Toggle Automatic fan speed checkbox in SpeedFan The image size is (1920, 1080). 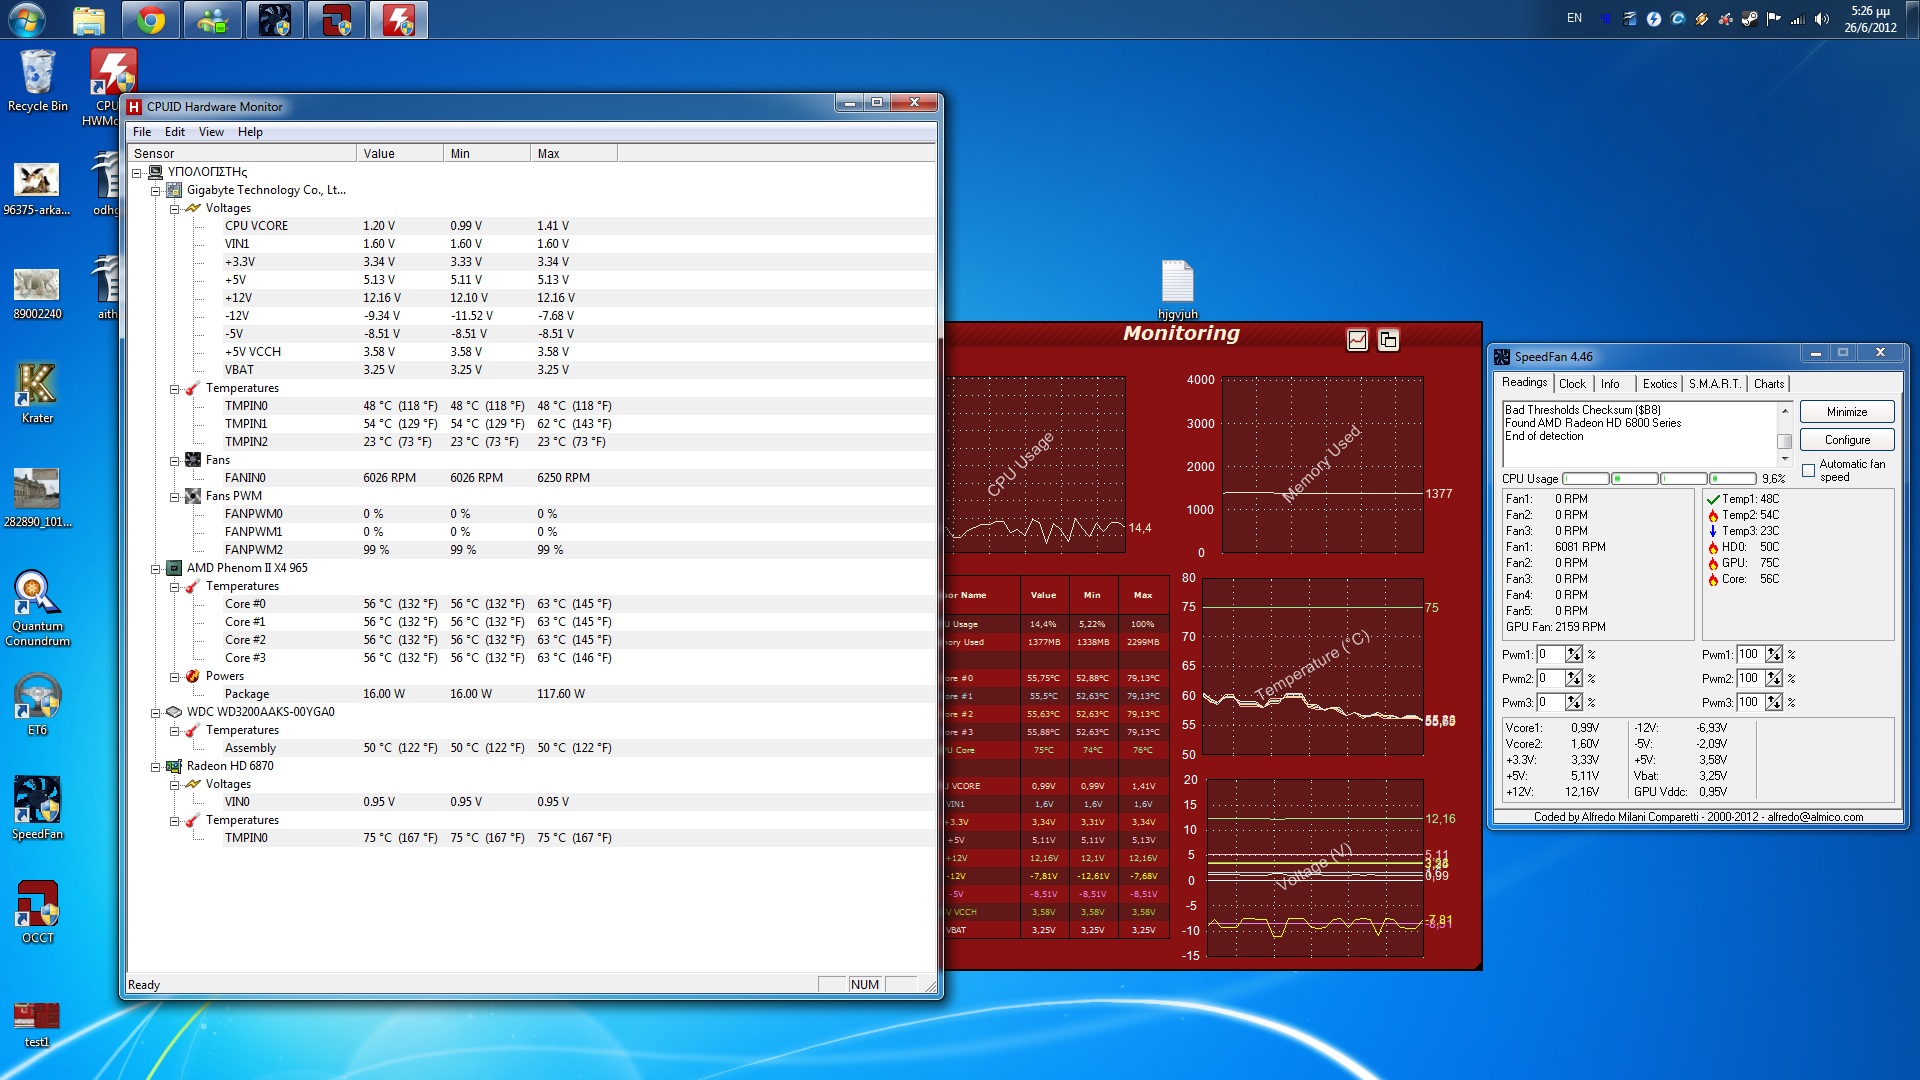(x=1808, y=471)
